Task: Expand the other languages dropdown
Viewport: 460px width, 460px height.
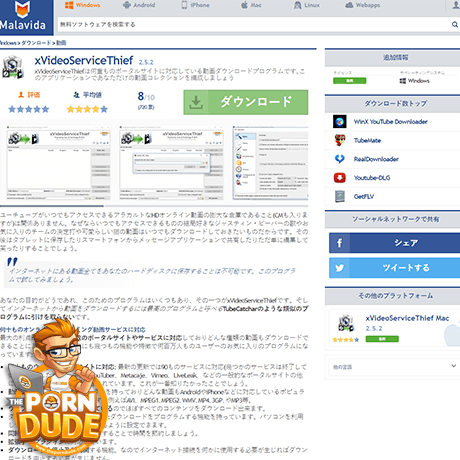Action: pos(393,367)
